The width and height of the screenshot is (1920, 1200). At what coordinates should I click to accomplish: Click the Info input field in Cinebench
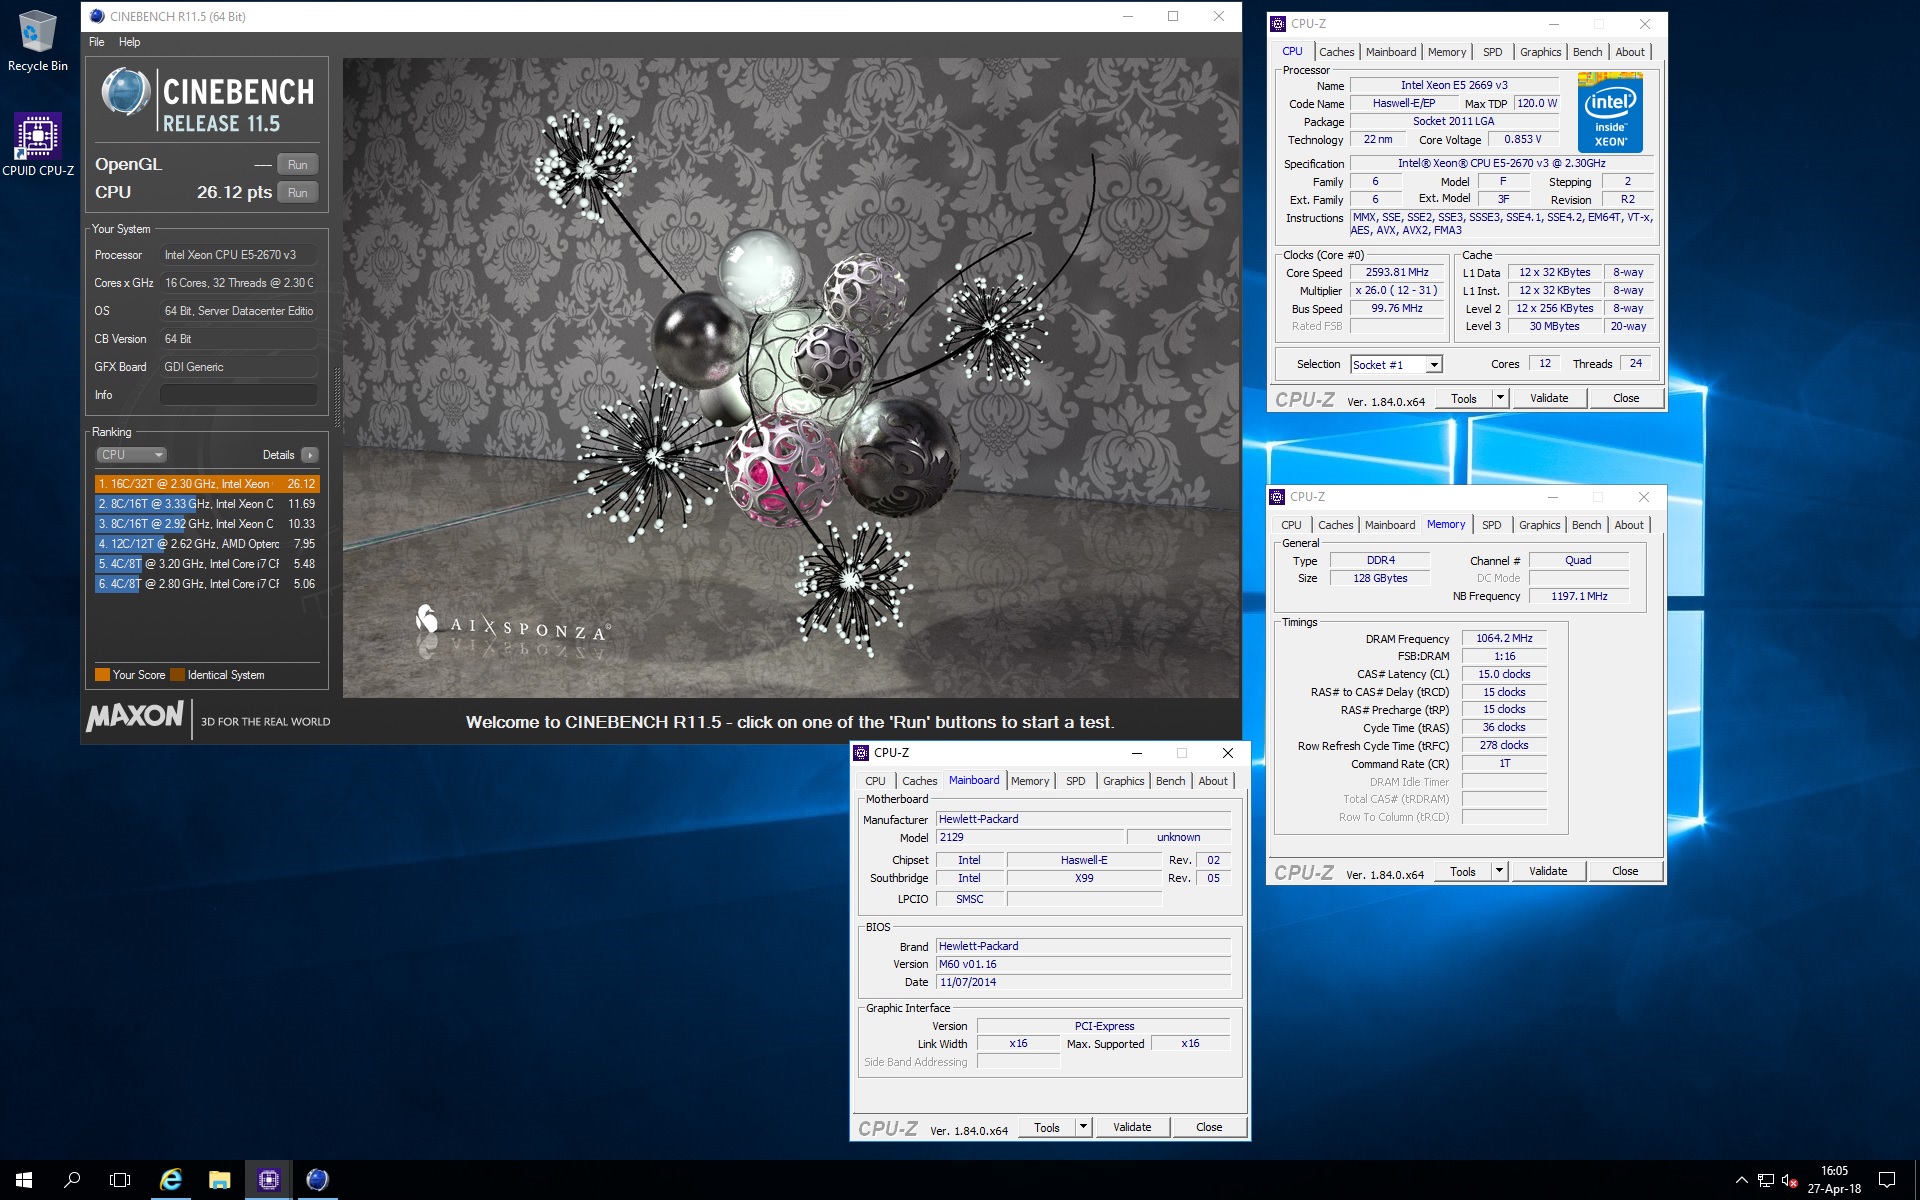239,395
